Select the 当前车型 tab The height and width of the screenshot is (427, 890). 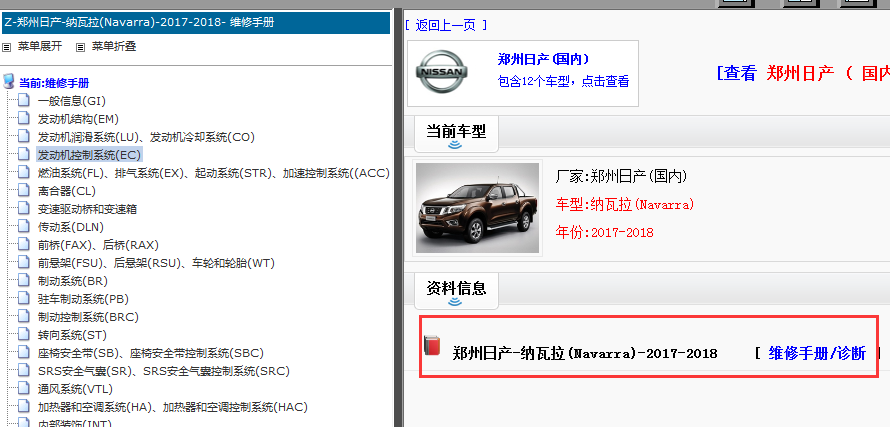point(456,132)
